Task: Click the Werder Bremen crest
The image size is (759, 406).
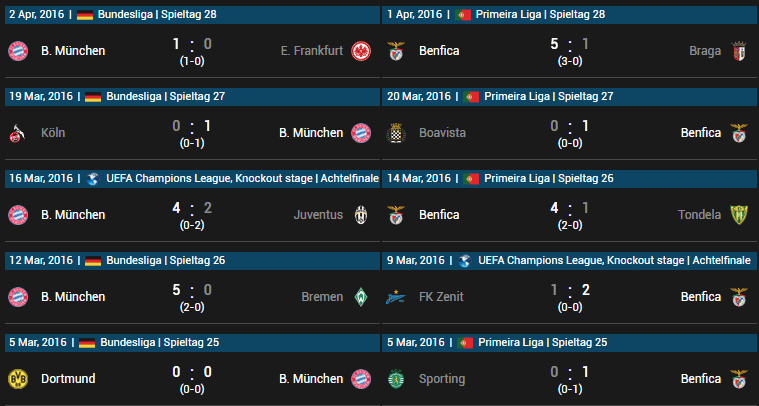Action: (x=361, y=297)
